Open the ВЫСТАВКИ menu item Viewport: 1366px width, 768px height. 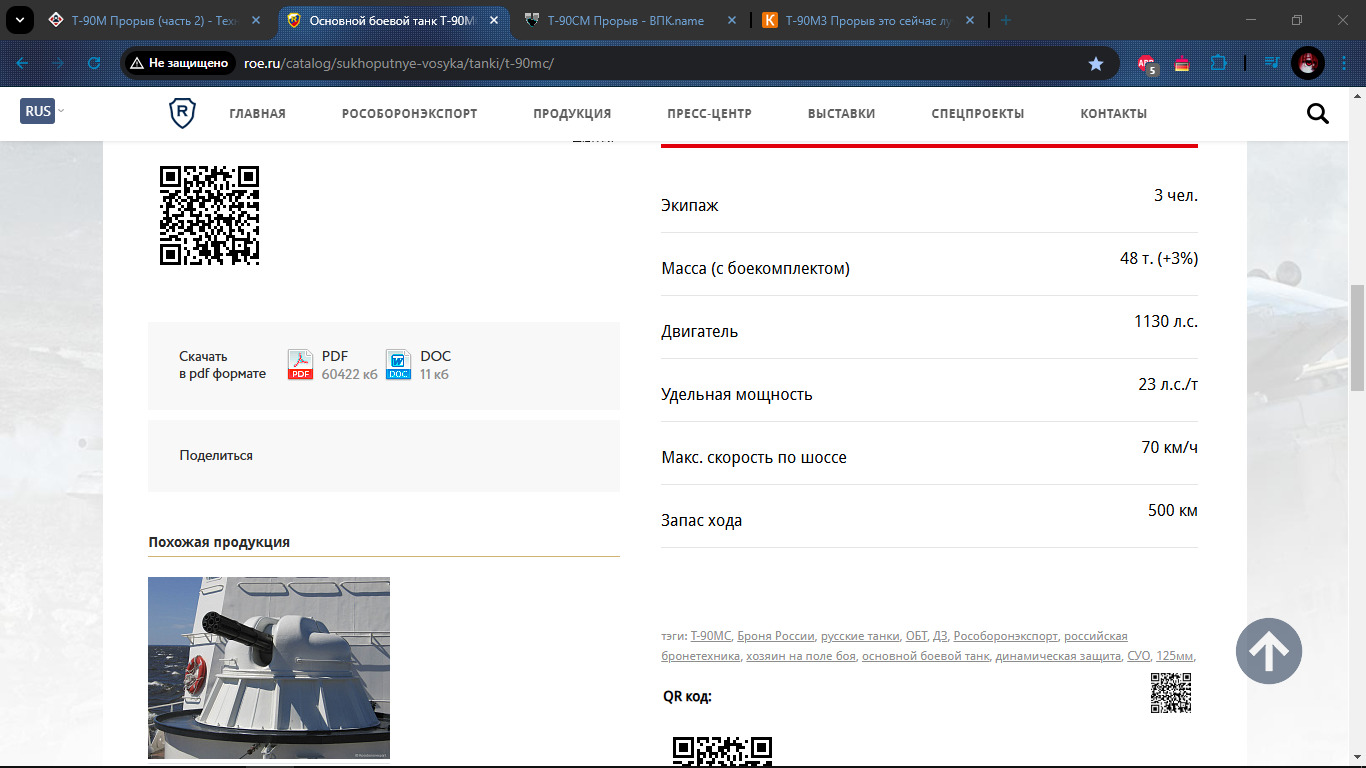[x=841, y=113]
